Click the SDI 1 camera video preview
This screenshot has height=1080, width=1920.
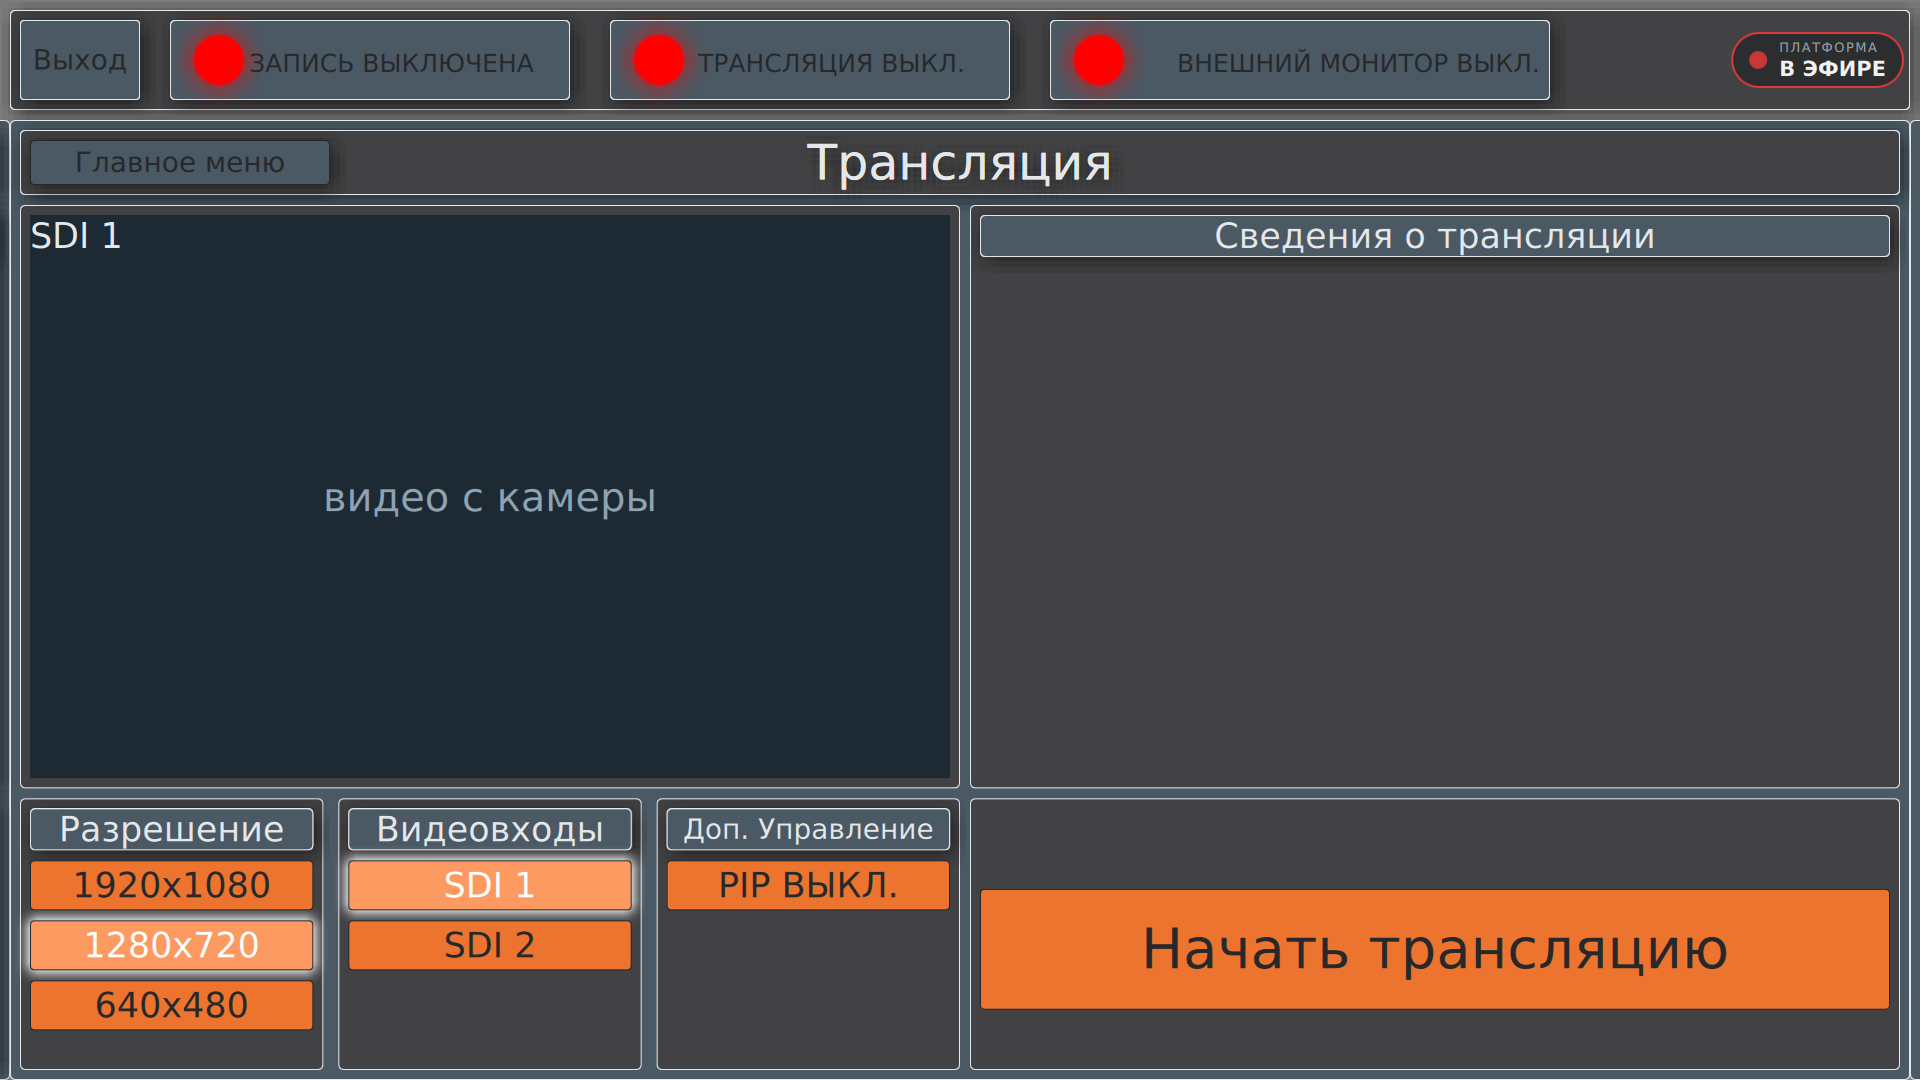pyautogui.click(x=490, y=497)
